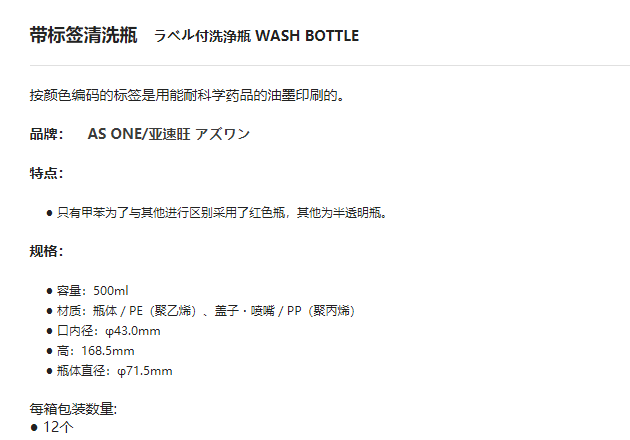
Task: Click the 品牌 label
Action: [x=47, y=134]
